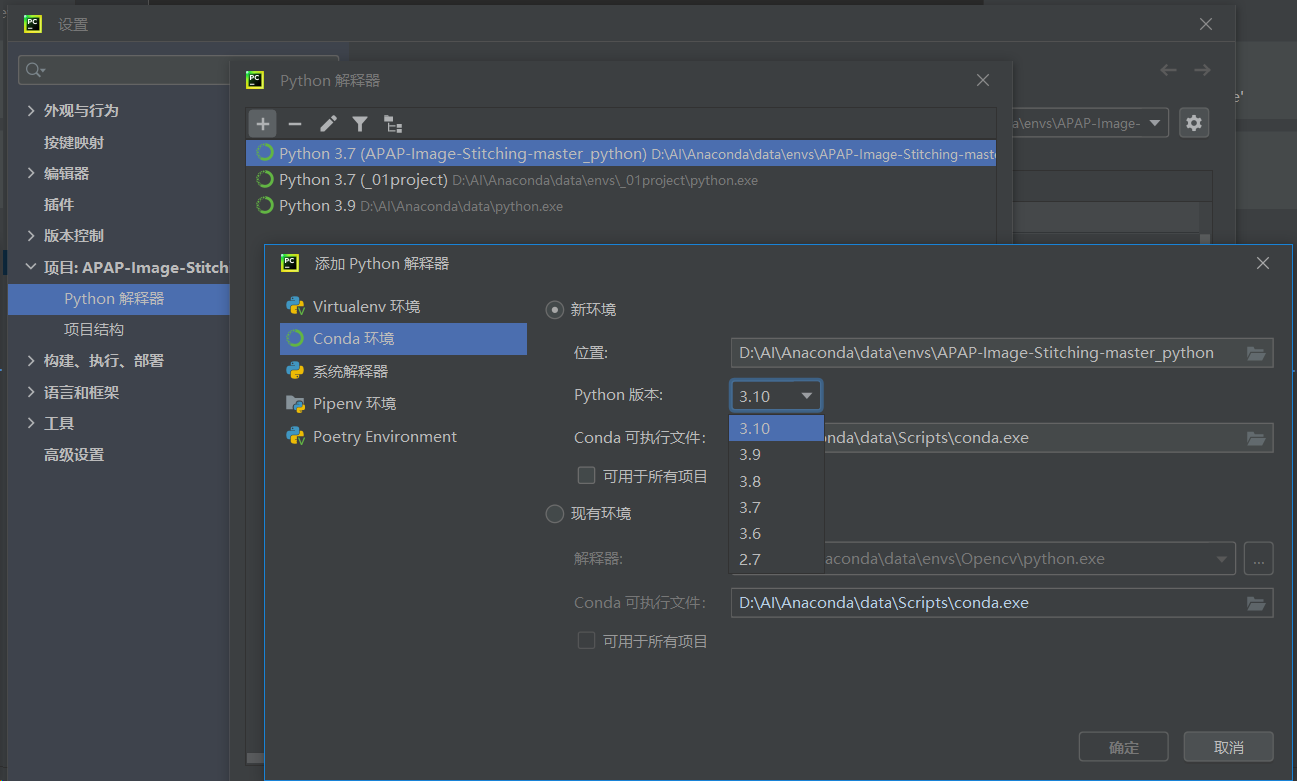The image size is (1297, 781).
Task: Choose Python version 3.8 from list
Action: point(776,481)
